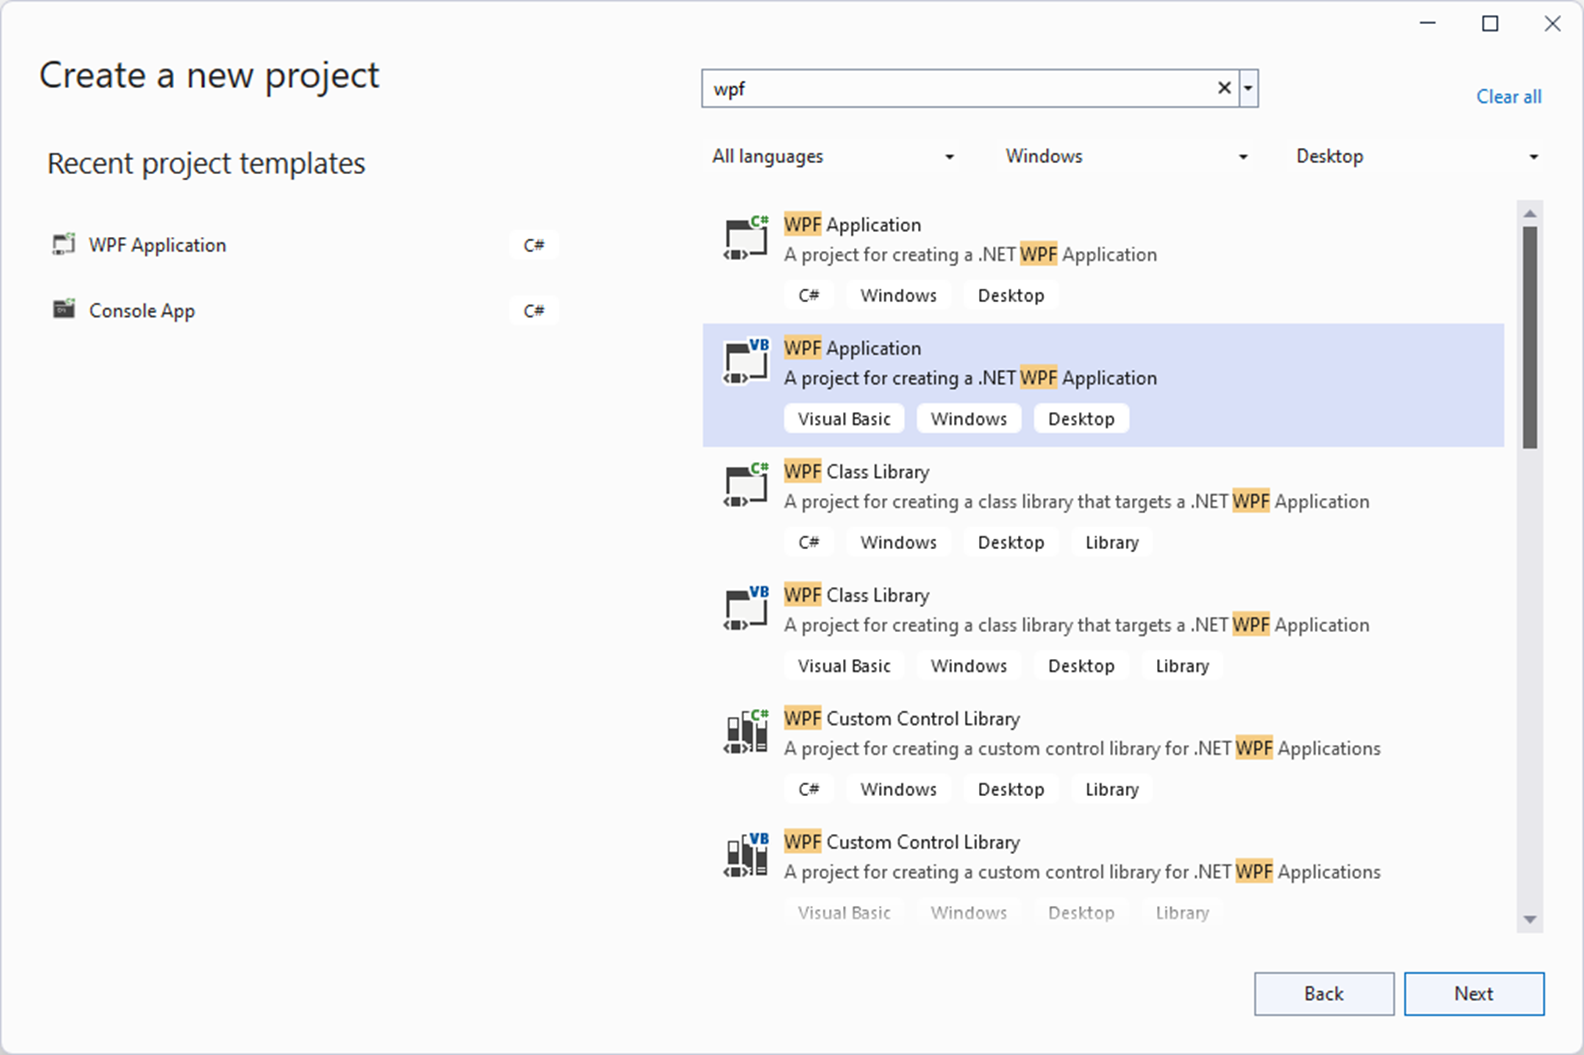Click the Library tag under C# WPF Class Library

click(x=1112, y=542)
